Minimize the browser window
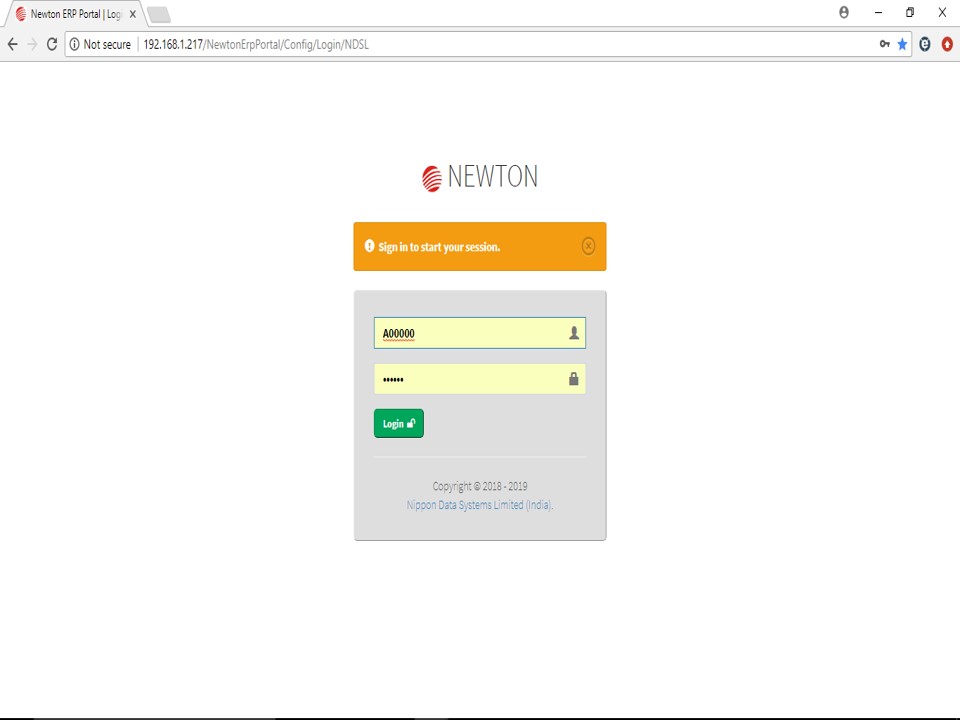The height and width of the screenshot is (720, 960). point(879,12)
